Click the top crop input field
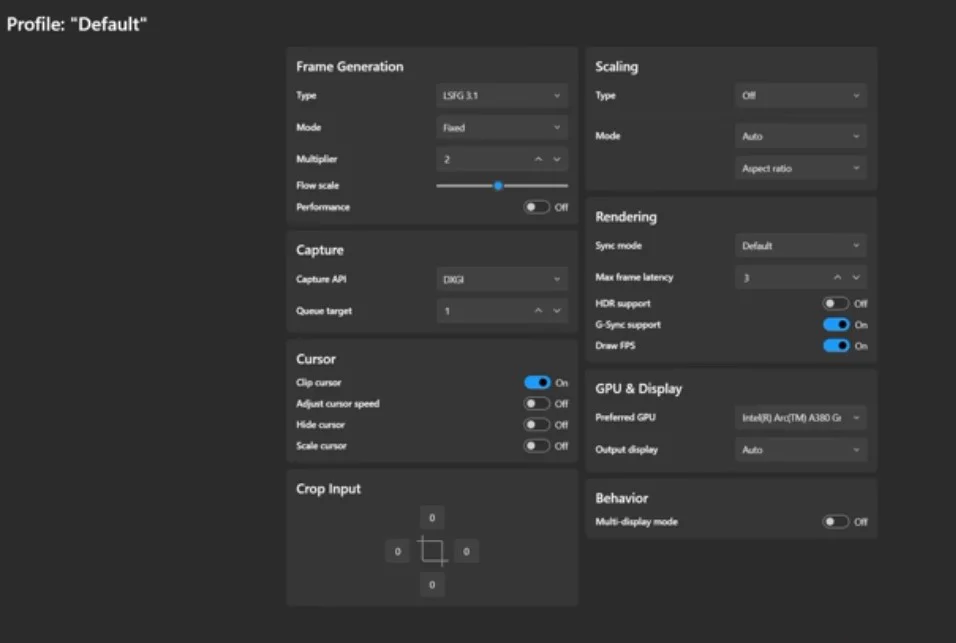 click(x=432, y=518)
